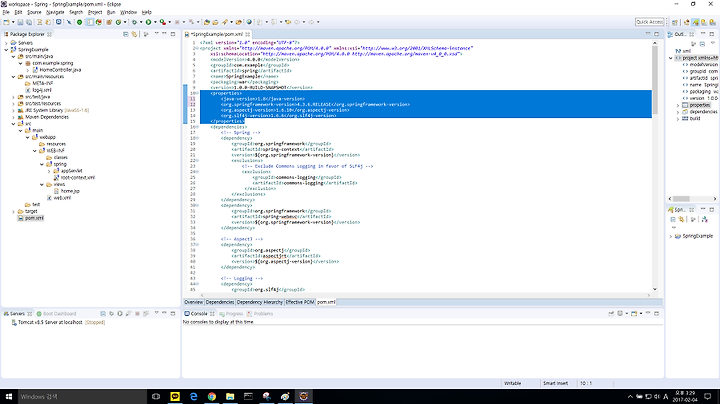
Task: Switch to the Boot Dashboard tab
Action: pyautogui.click(x=56, y=314)
